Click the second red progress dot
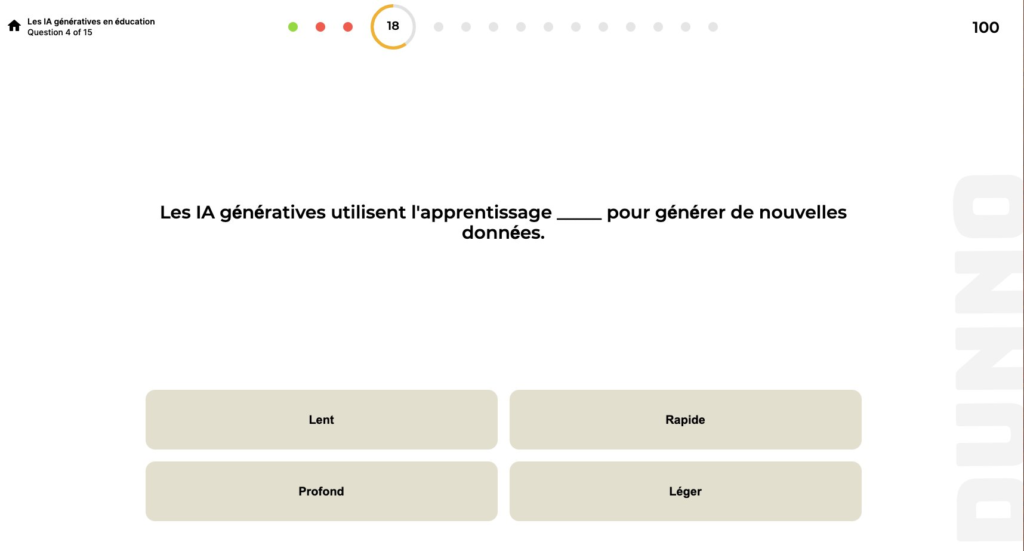Image resolution: width=1024 pixels, height=551 pixels. [x=348, y=27]
